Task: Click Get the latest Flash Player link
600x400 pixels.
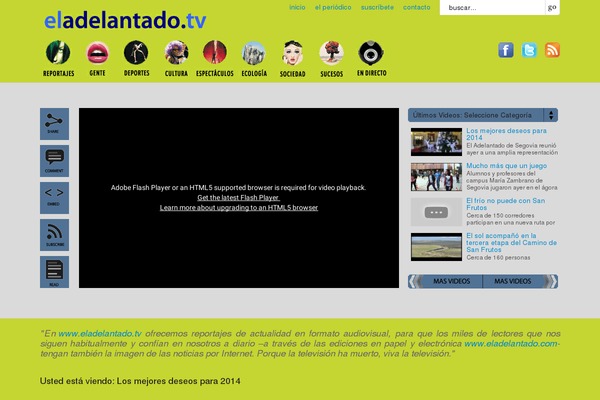Action: tap(238, 198)
